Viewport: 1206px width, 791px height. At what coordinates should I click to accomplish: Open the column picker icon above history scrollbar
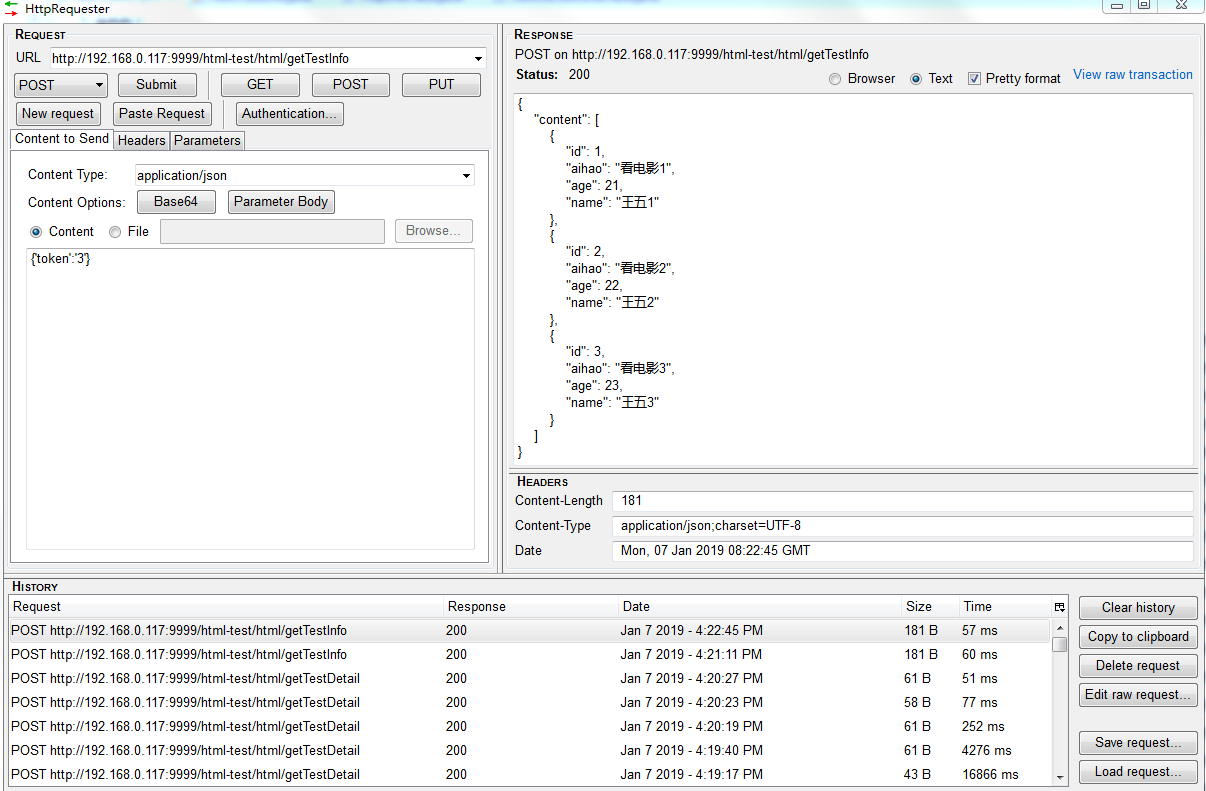1059,607
